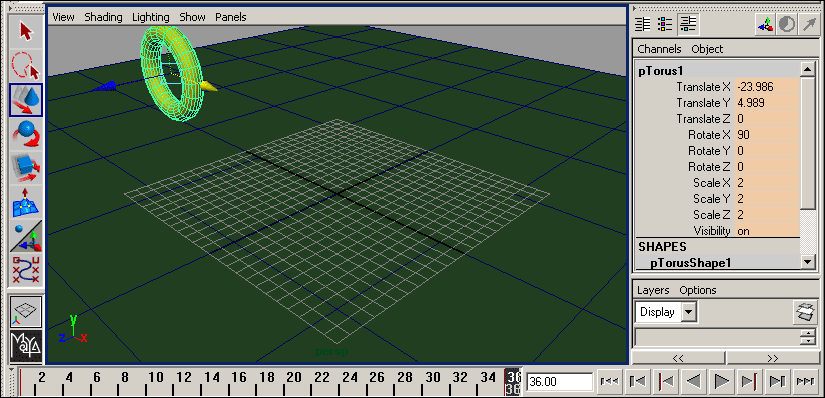This screenshot has width=825, height=398.
Task: Open the View menu in viewport
Action: [x=63, y=17]
